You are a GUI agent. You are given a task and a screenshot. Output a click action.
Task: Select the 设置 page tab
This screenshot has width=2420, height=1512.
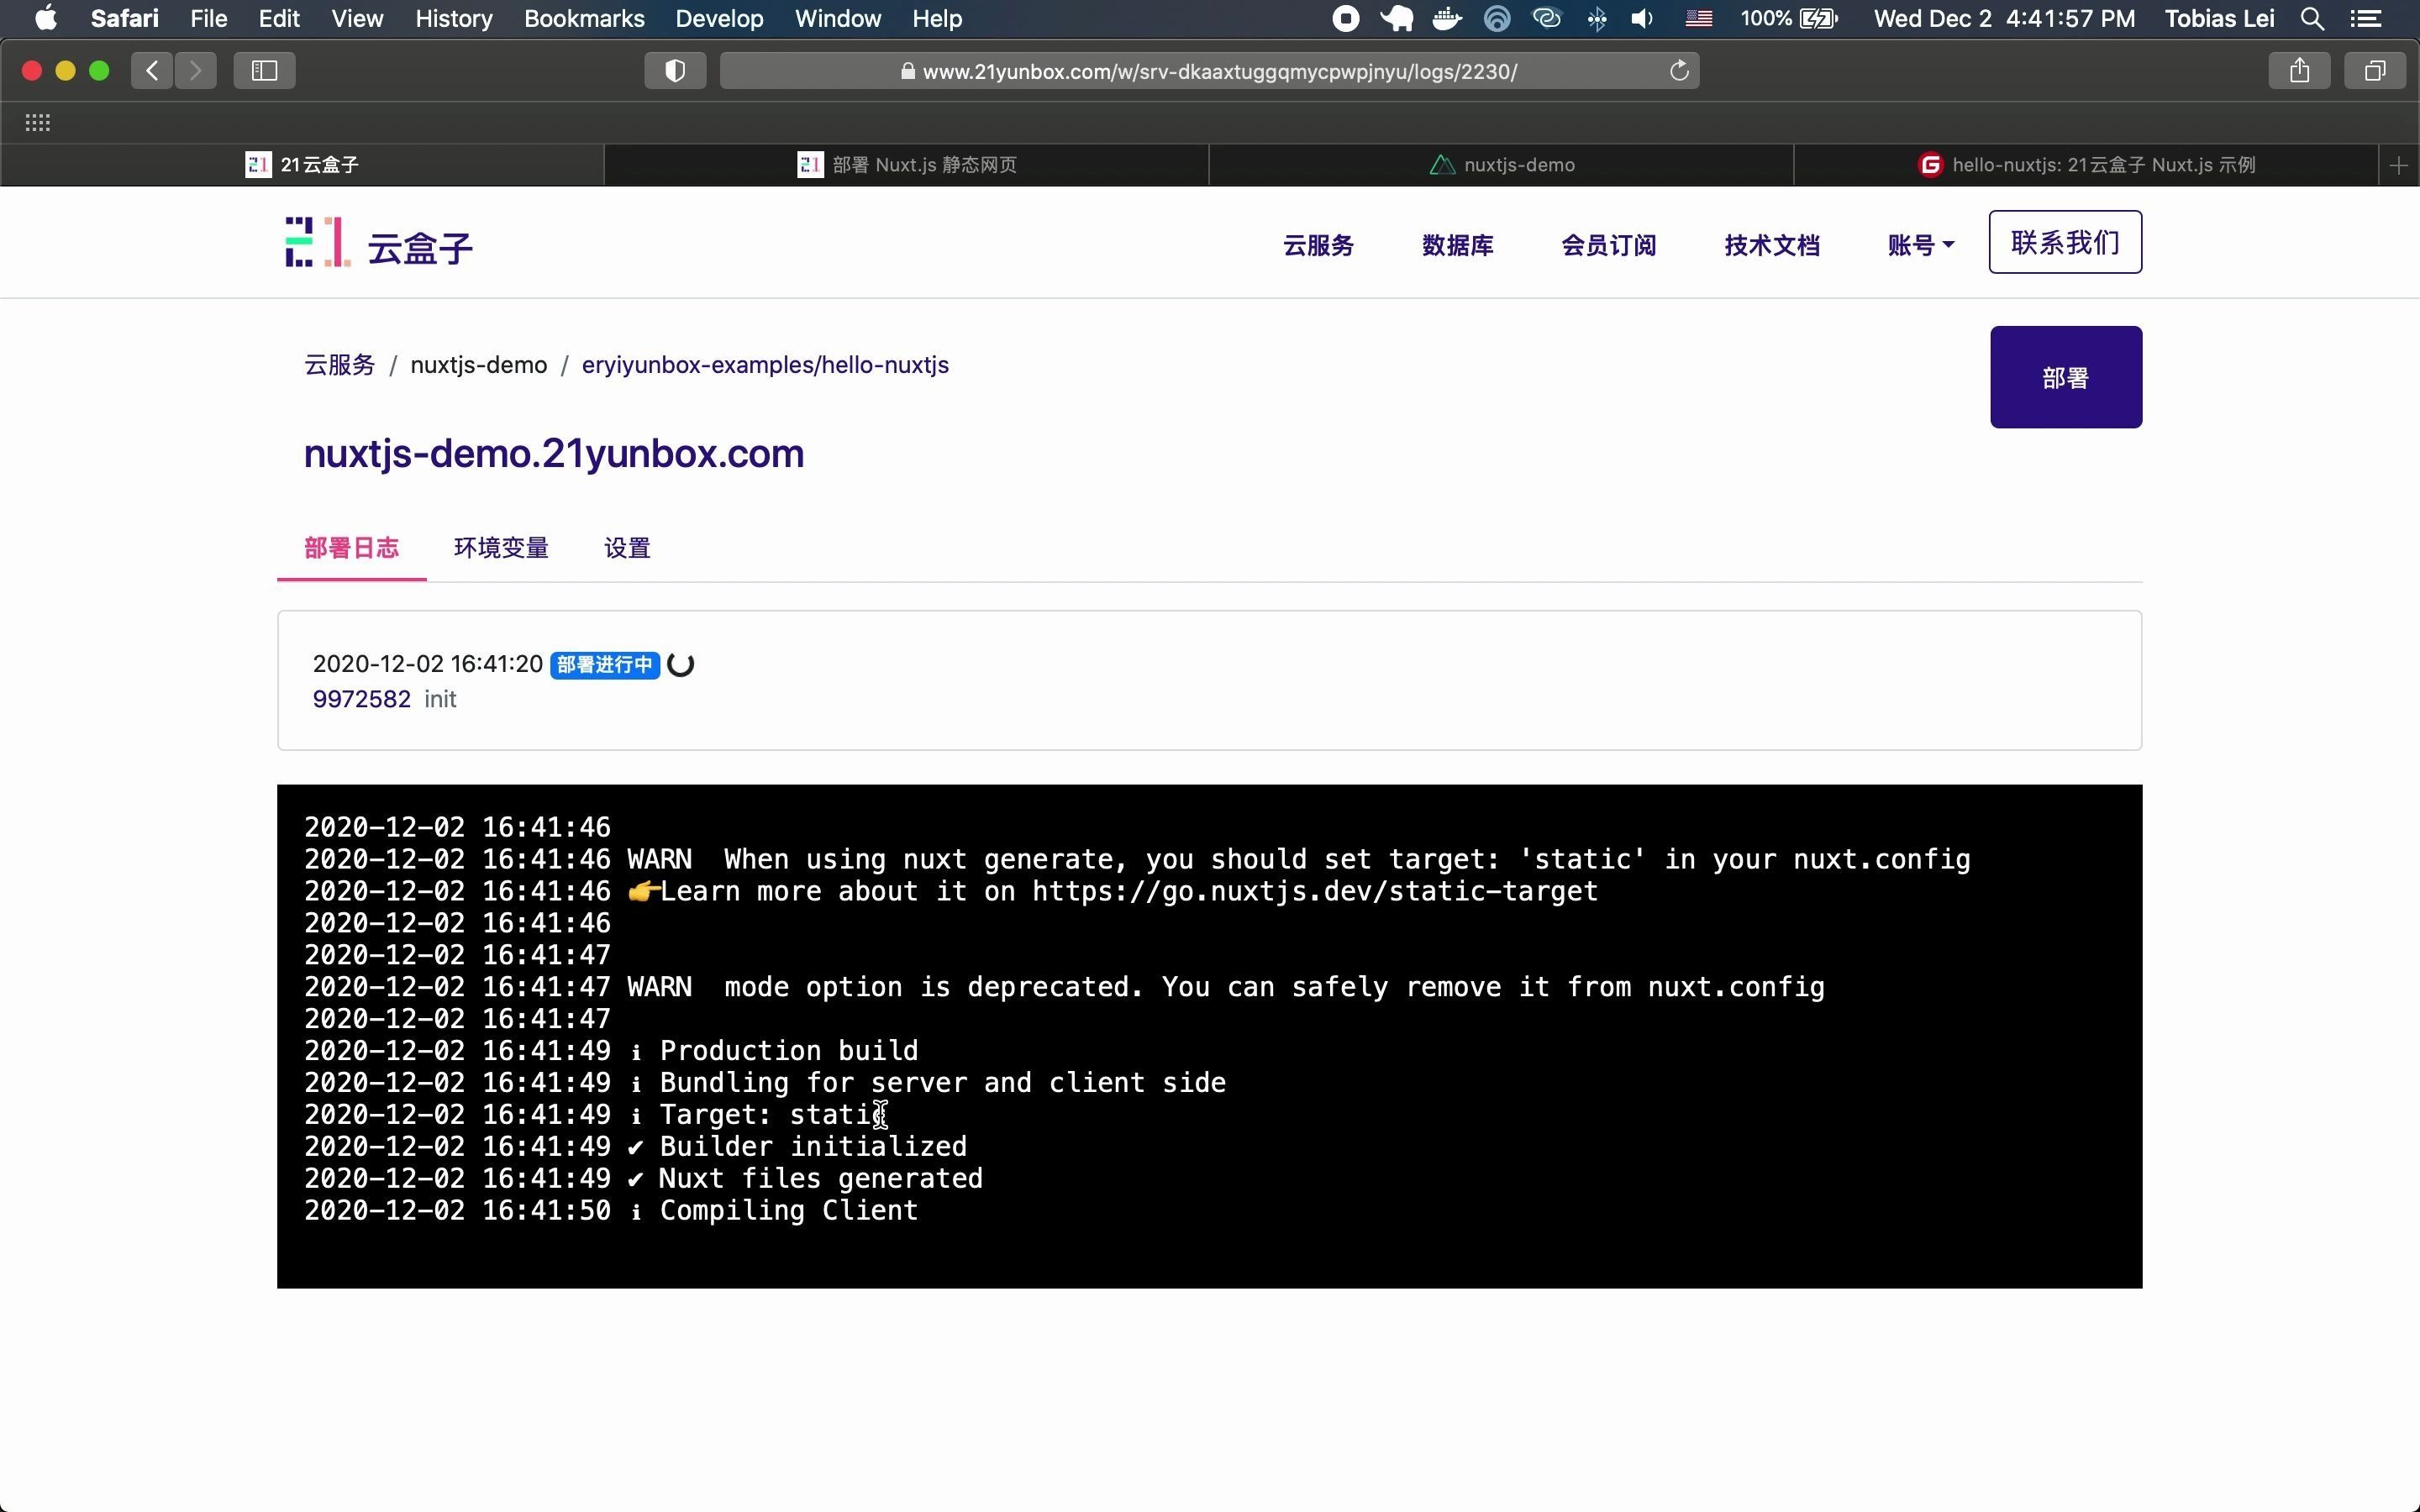[627, 548]
